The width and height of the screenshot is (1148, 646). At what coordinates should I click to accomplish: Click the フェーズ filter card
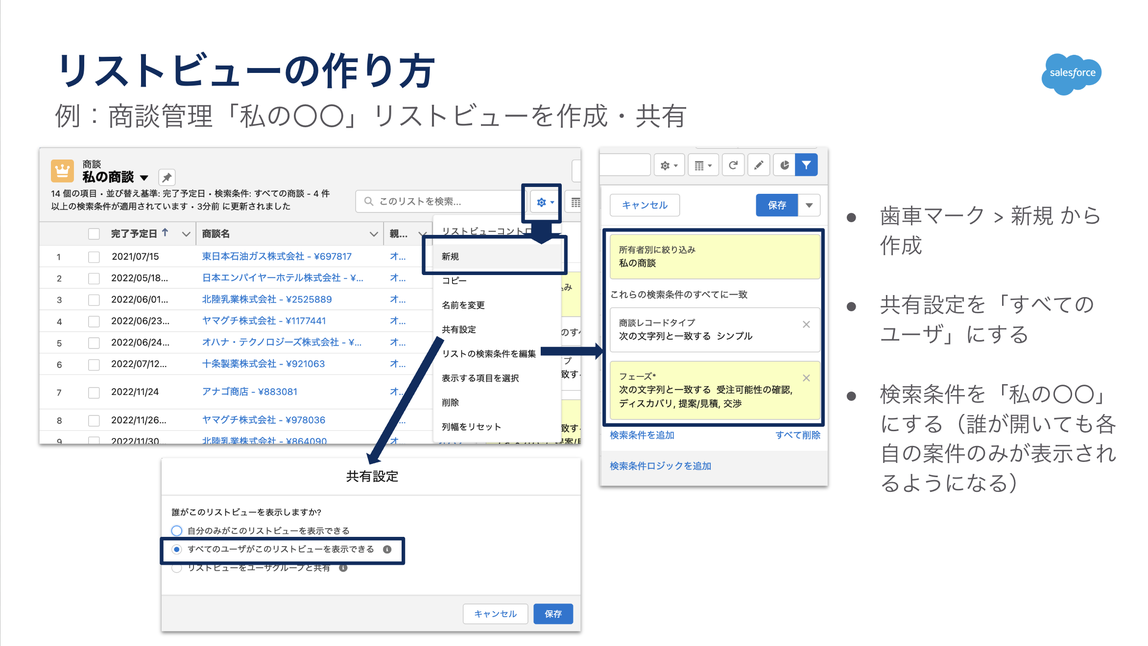(714, 390)
